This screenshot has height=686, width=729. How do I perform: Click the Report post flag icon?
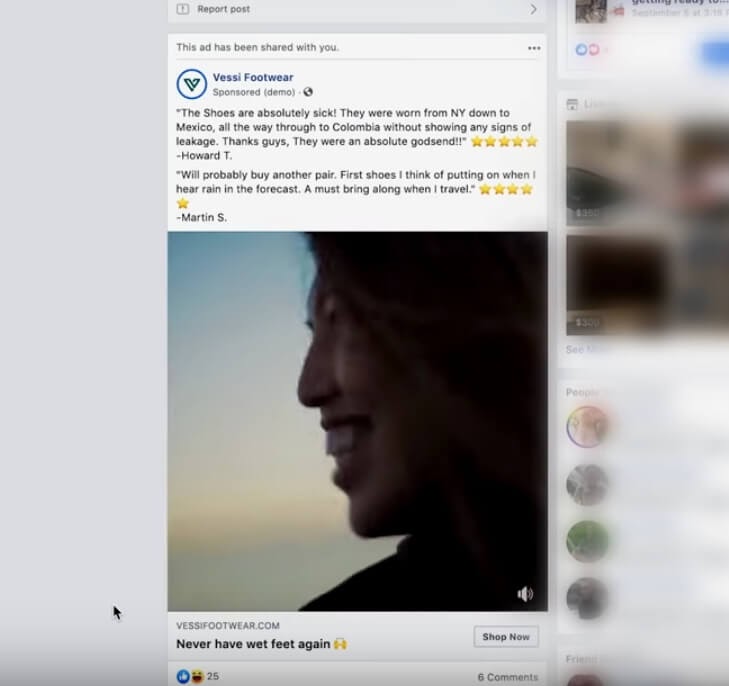click(183, 9)
